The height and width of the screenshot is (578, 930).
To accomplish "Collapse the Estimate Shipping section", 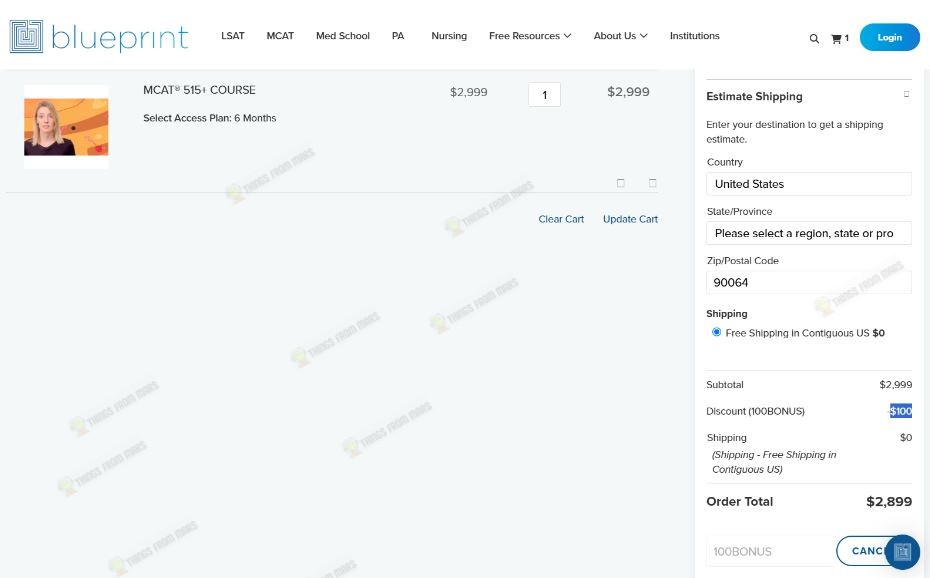I will (906, 94).
